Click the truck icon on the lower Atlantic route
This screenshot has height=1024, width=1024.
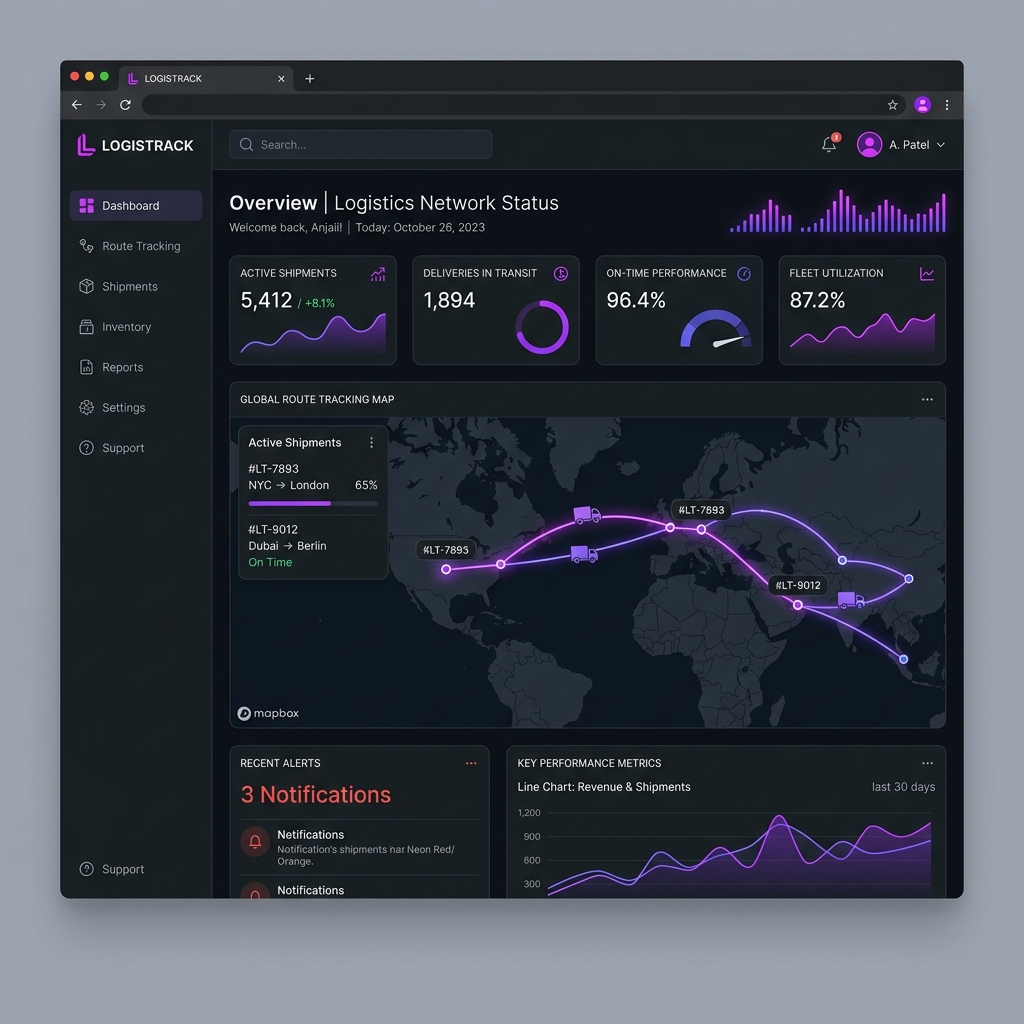(584, 554)
